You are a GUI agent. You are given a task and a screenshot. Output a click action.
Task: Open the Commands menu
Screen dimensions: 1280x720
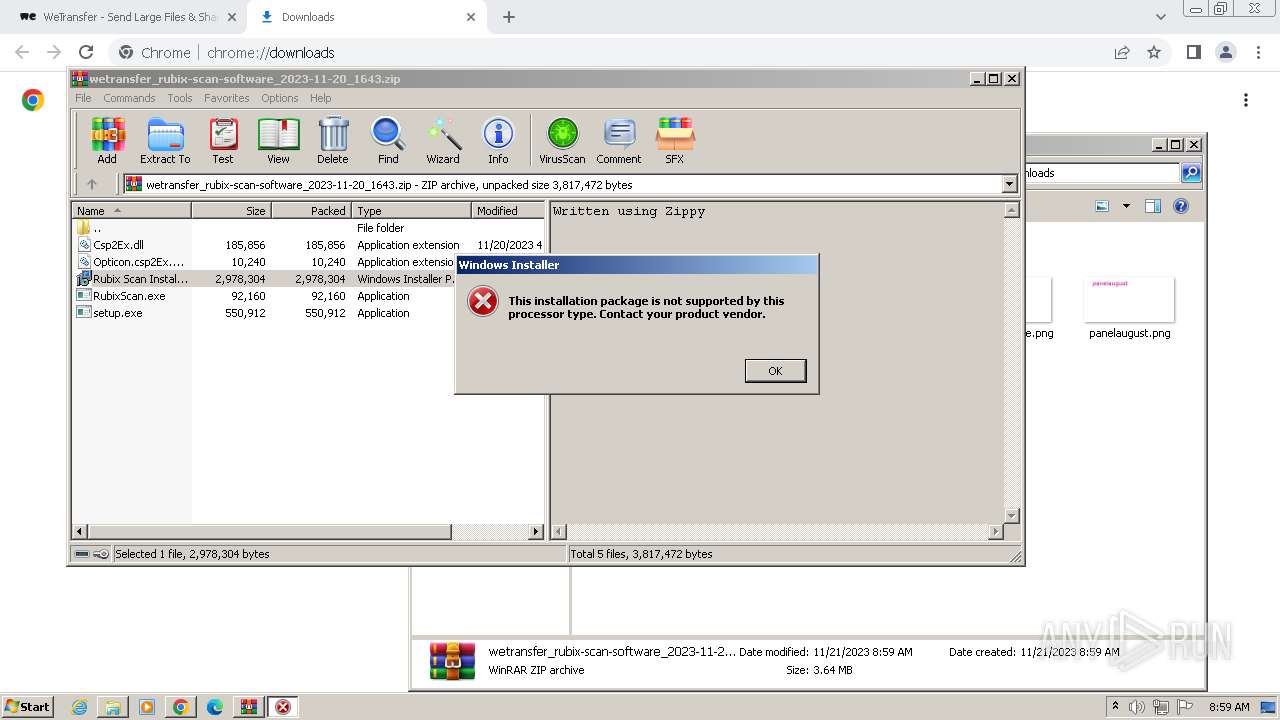coord(129,98)
